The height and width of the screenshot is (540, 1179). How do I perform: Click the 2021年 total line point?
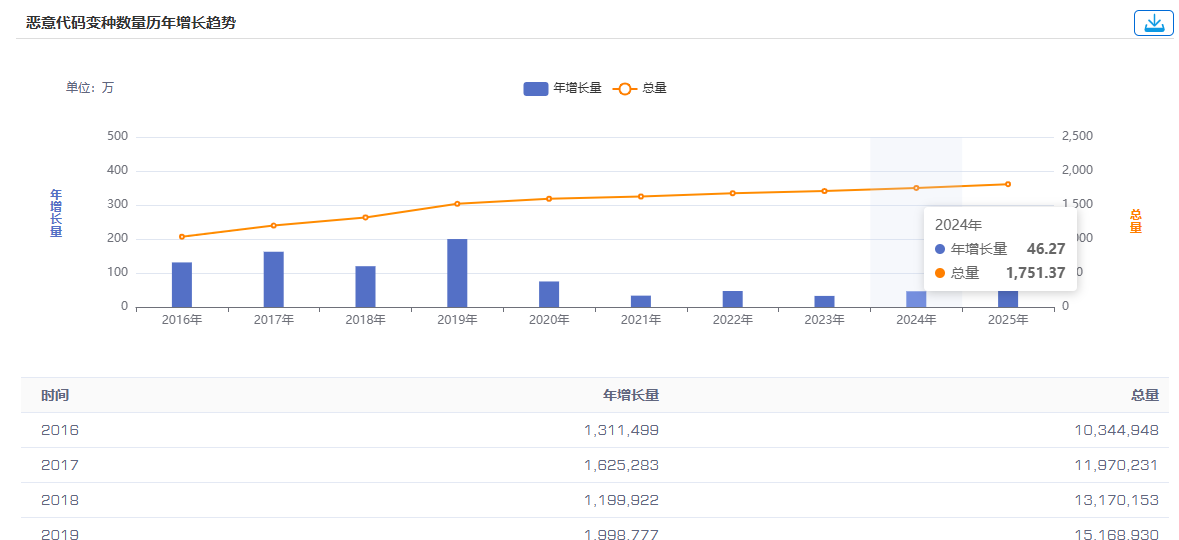[x=641, y=196]
